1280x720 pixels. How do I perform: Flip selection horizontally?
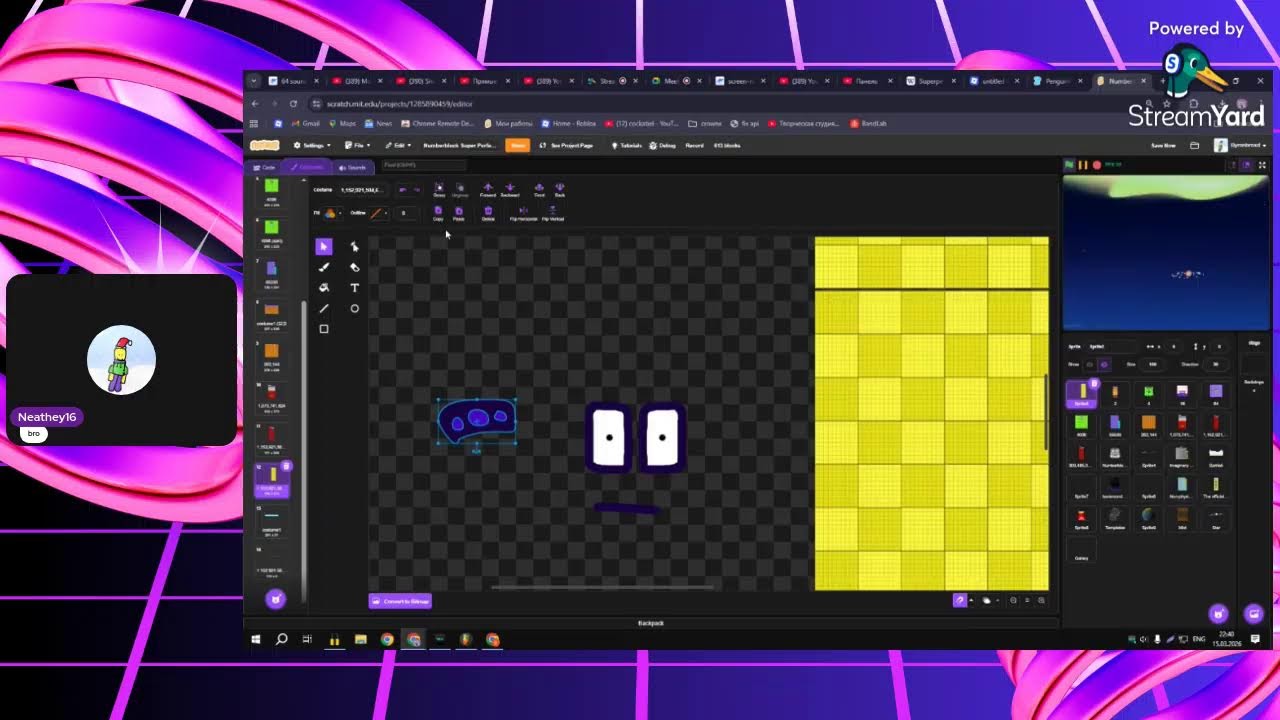point(523,213)
